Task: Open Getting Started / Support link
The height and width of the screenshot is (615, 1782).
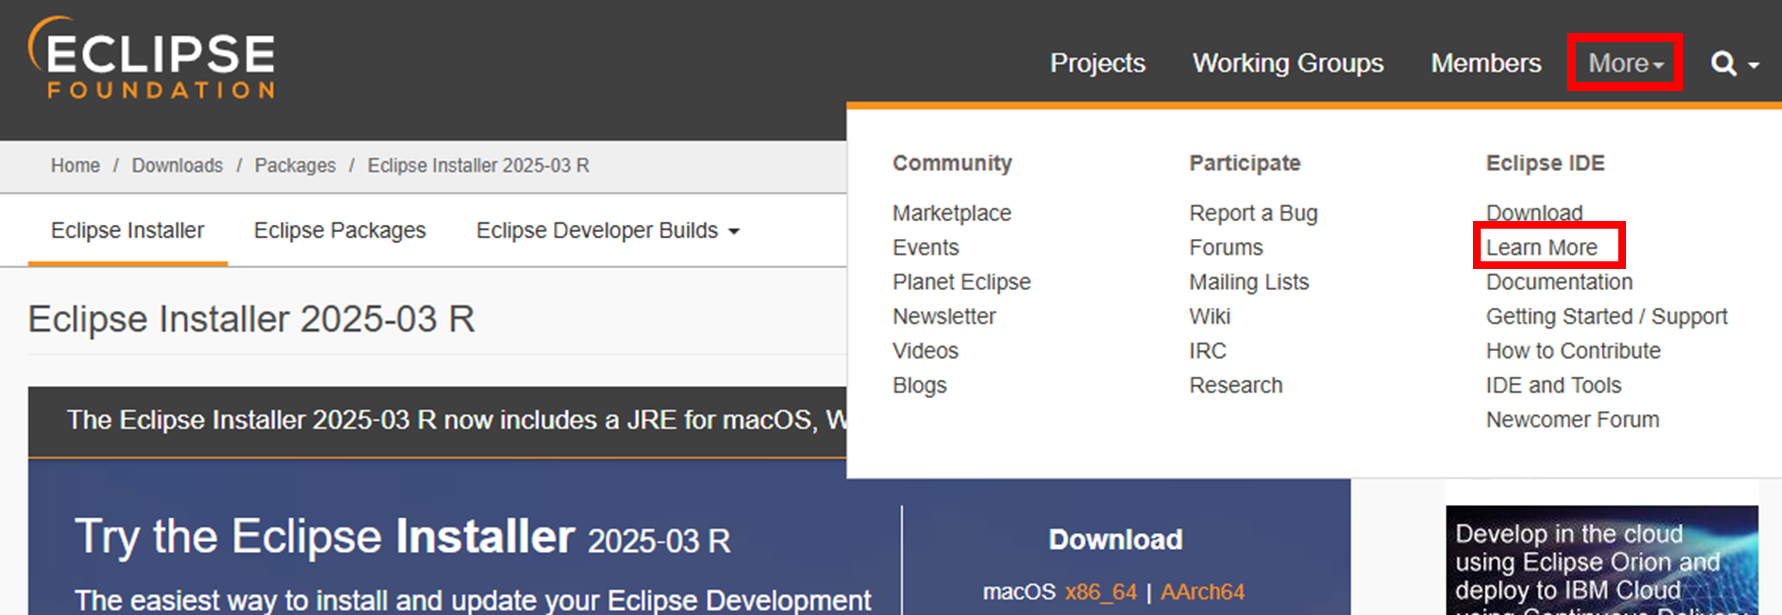Action: [x=1607, y=316]
